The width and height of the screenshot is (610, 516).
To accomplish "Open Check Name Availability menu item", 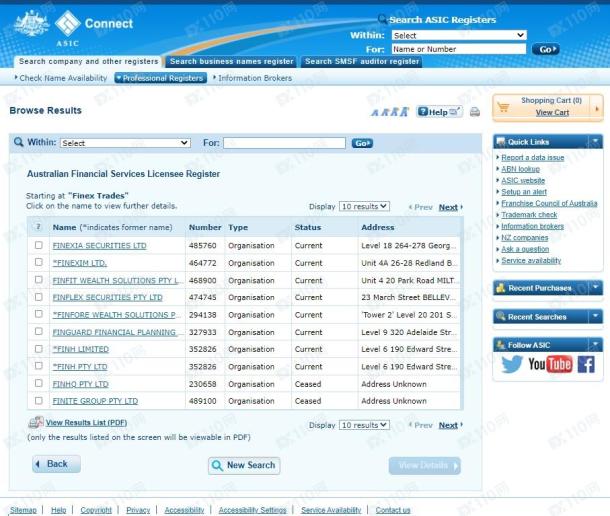I will [x=61, y=78].
